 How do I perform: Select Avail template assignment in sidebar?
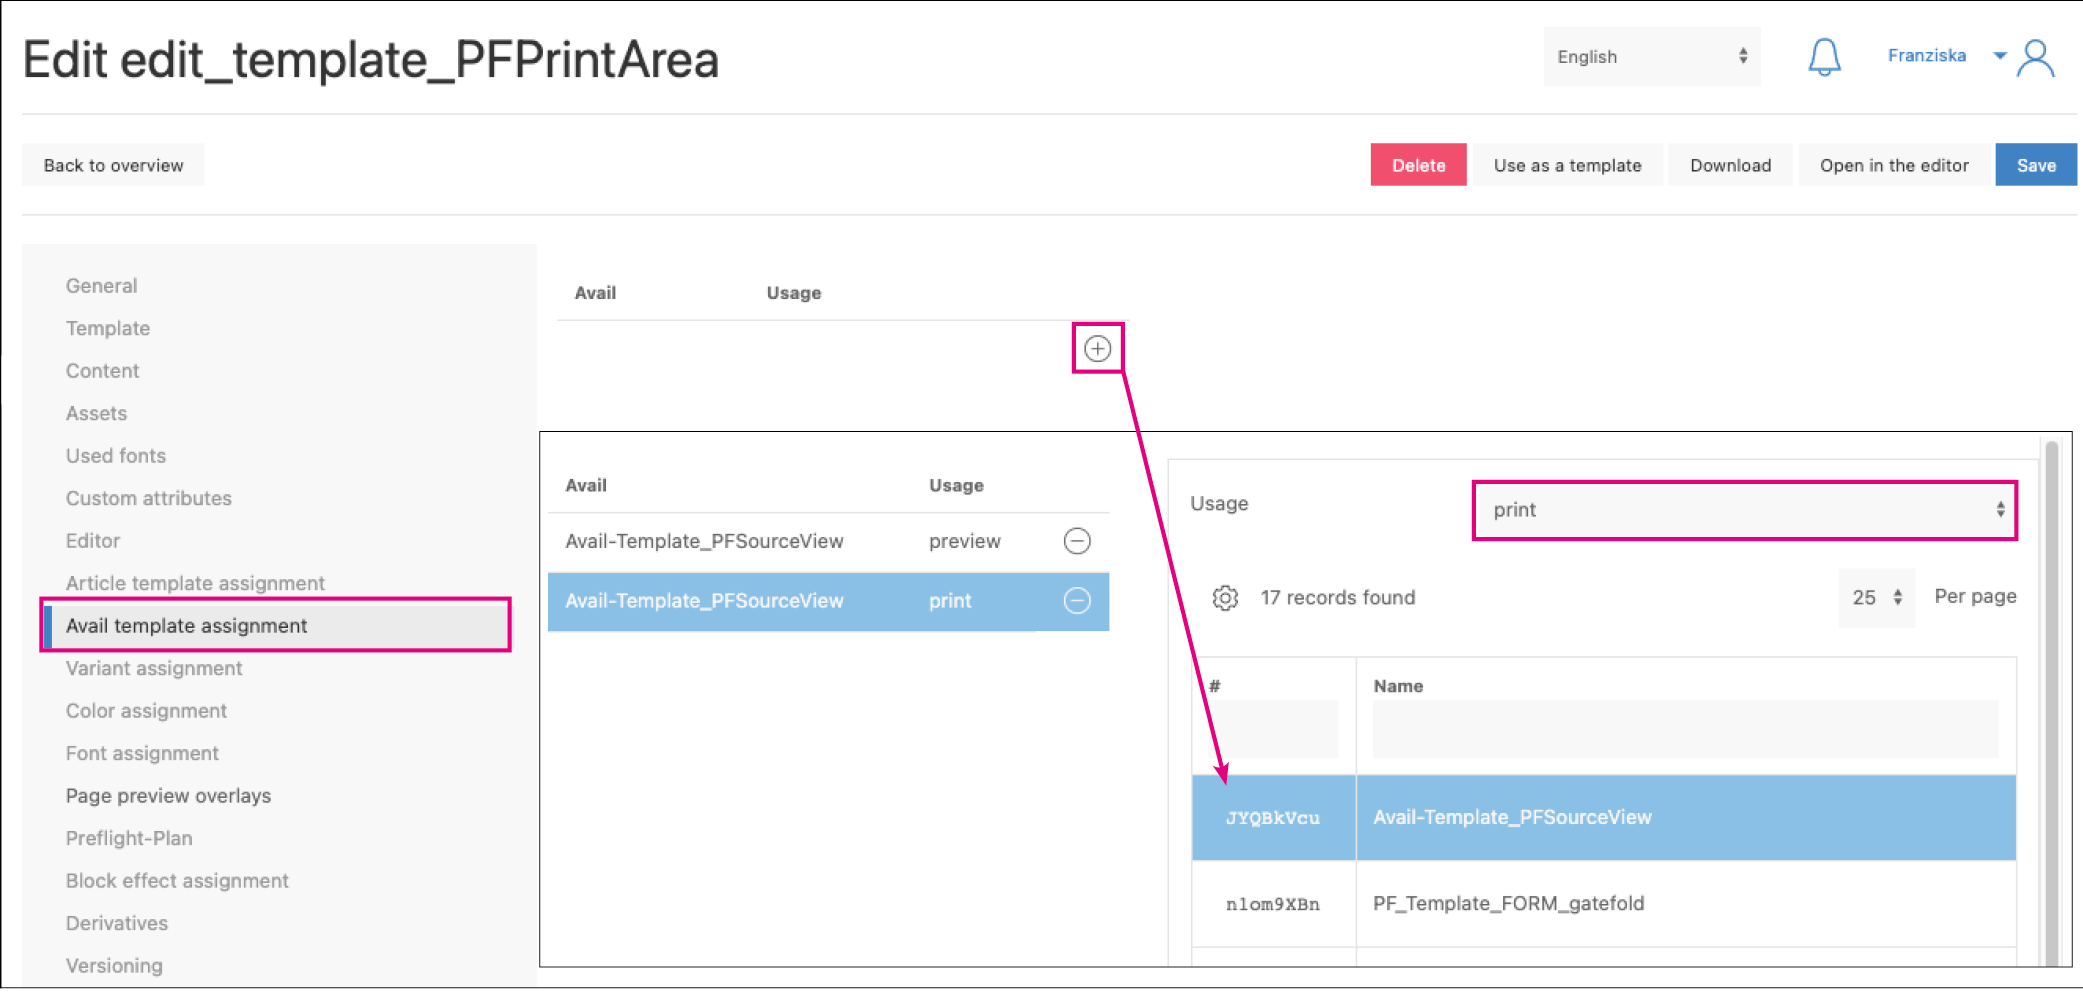(187, 626)
